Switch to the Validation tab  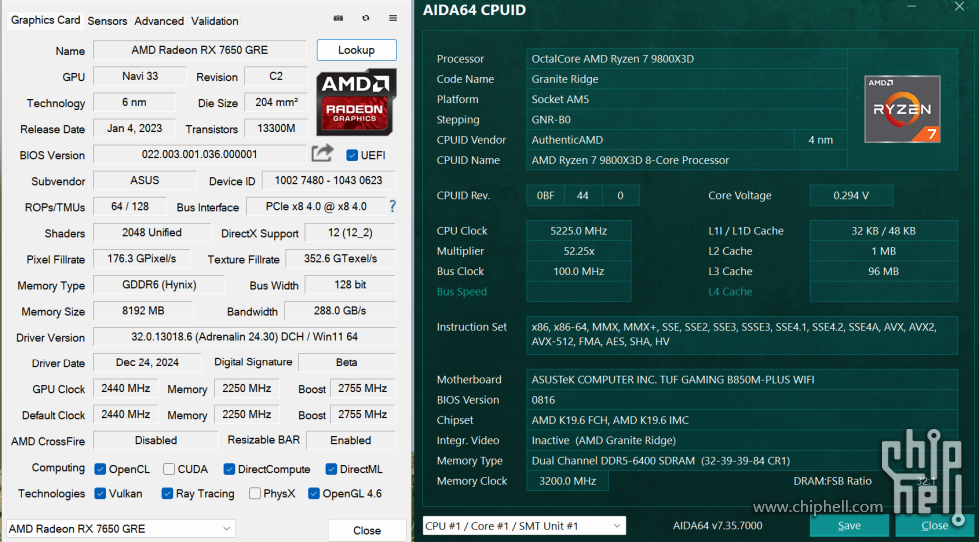coord(215,21)
